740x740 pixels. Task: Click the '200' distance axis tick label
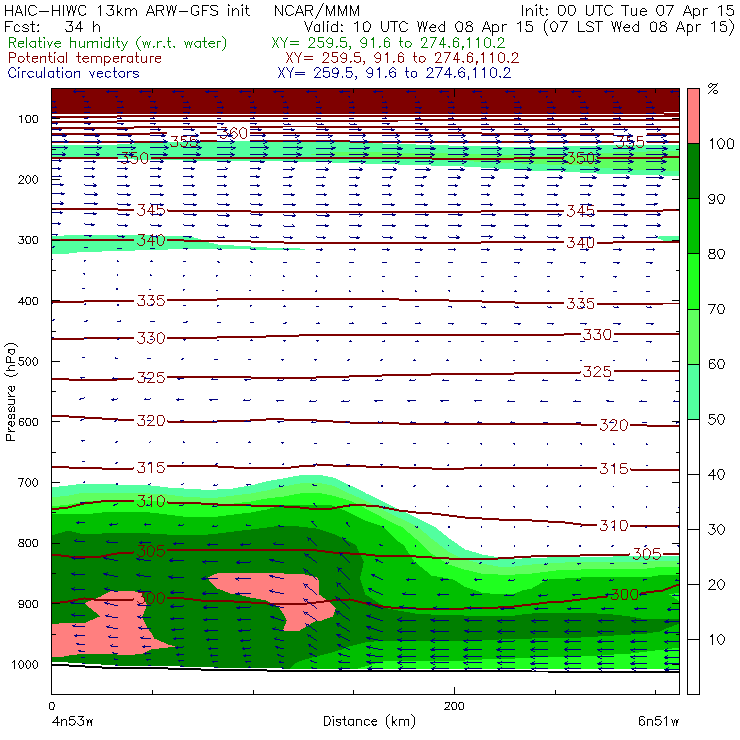(454, 706)
